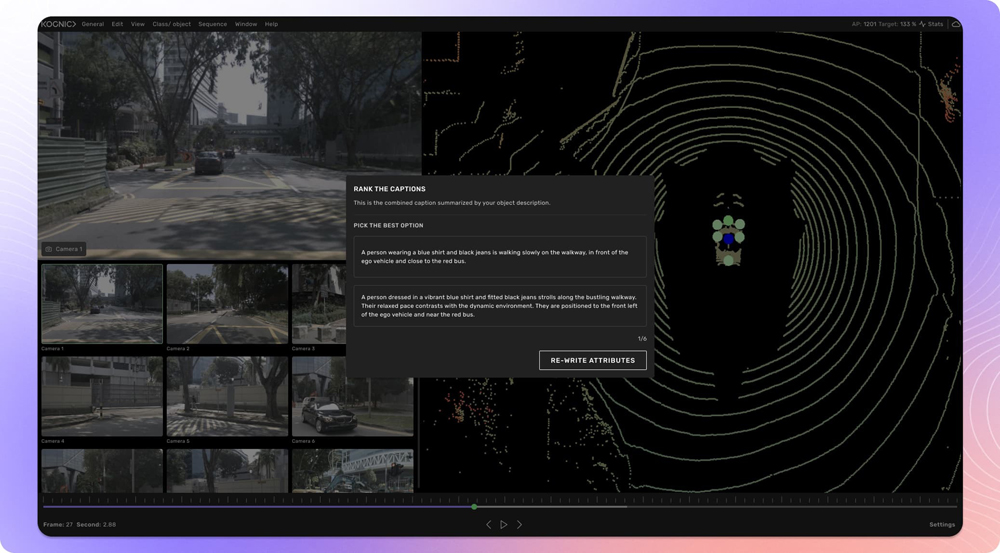Pick the first caption option
This screenshot has width=1000, height=553.
[499, 257]
